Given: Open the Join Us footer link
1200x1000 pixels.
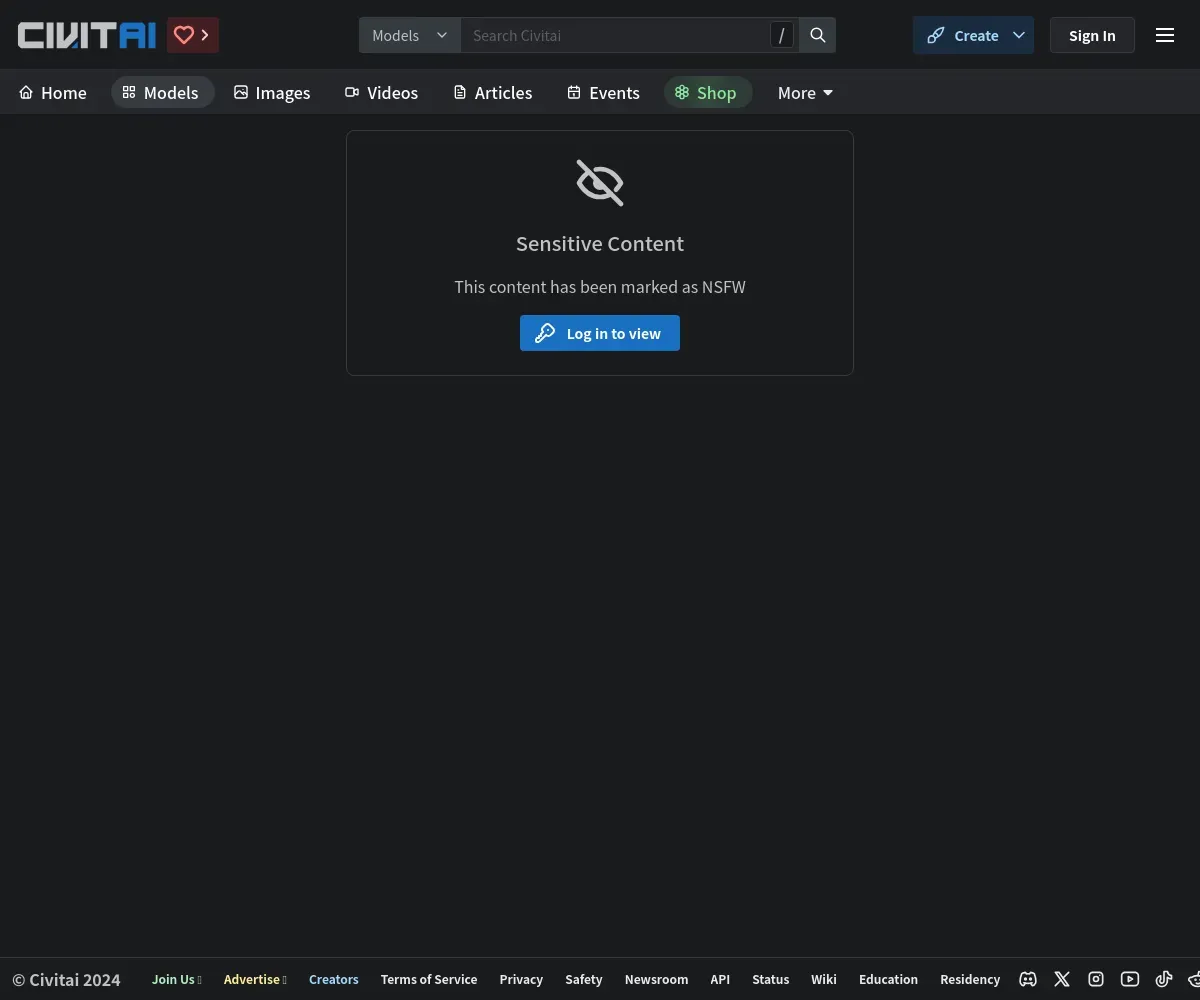Looking at the screenshot, I should pyautogui.click(x=177, y=979).
